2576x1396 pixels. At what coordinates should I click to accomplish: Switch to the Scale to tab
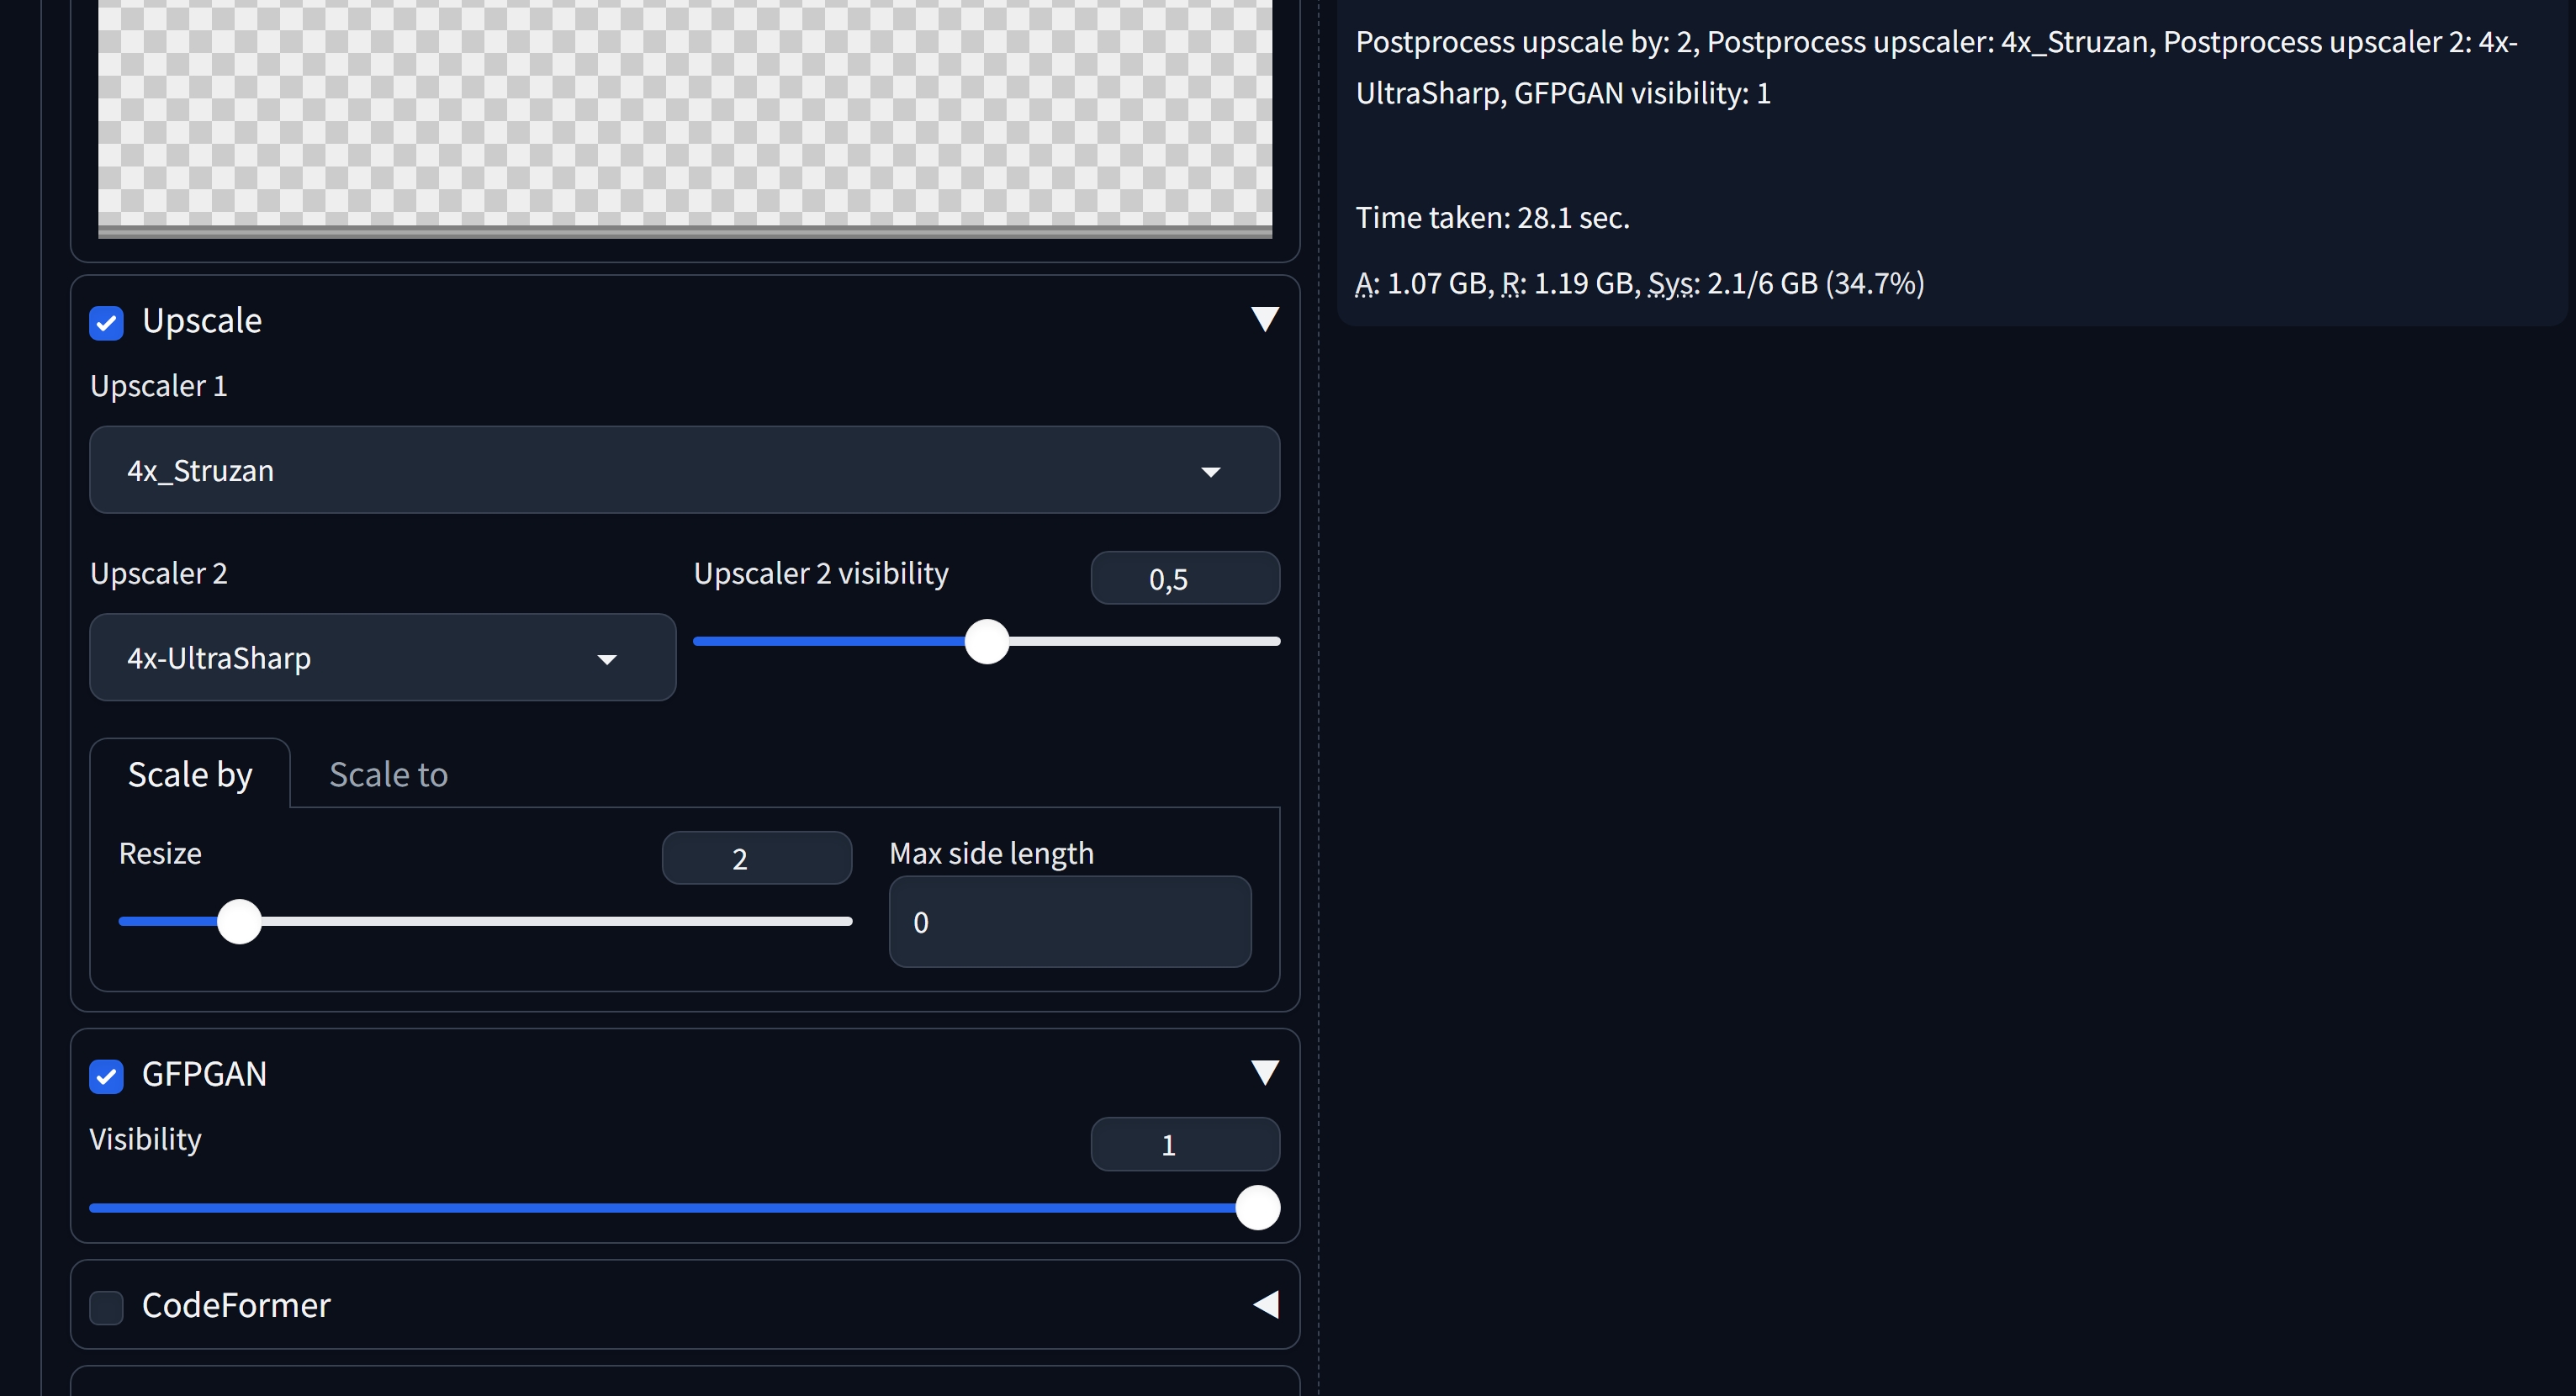[x=388, y=774]
